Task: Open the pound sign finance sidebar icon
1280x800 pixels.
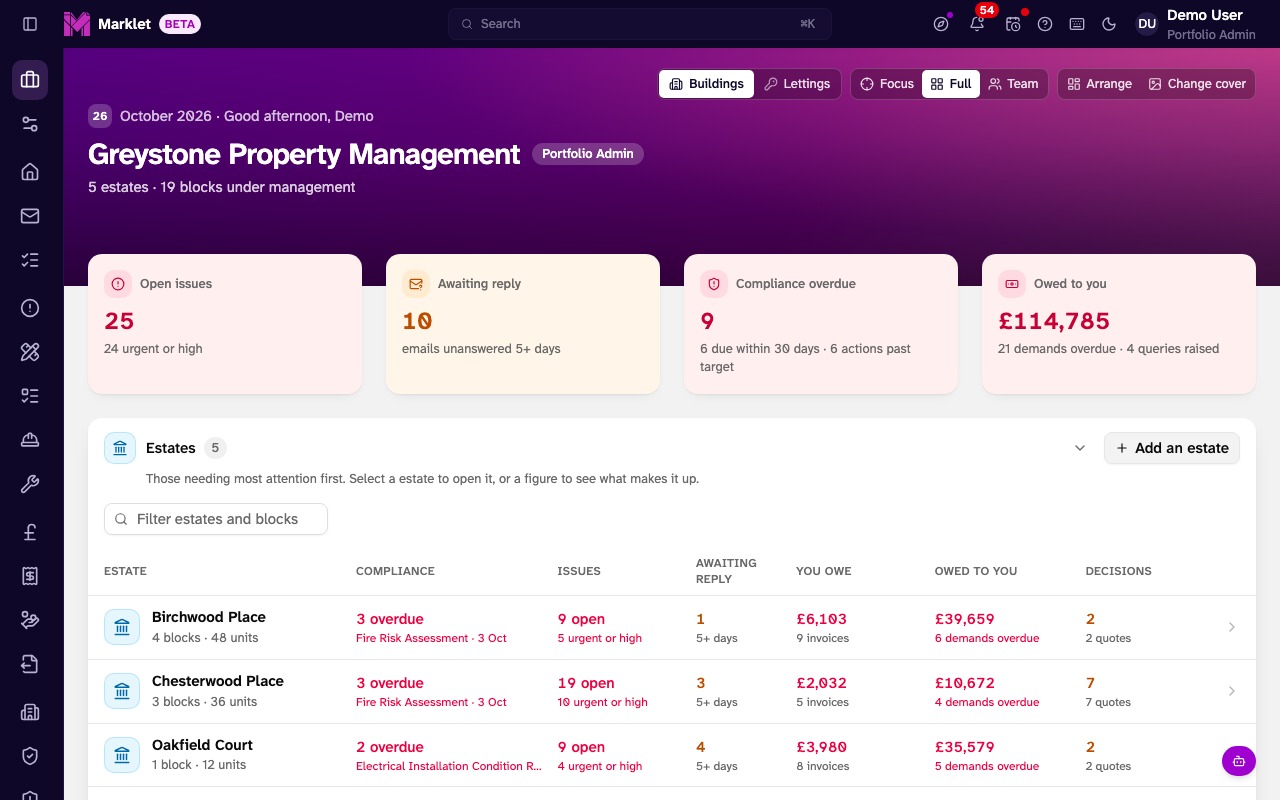Action: (x=30, y=533)
